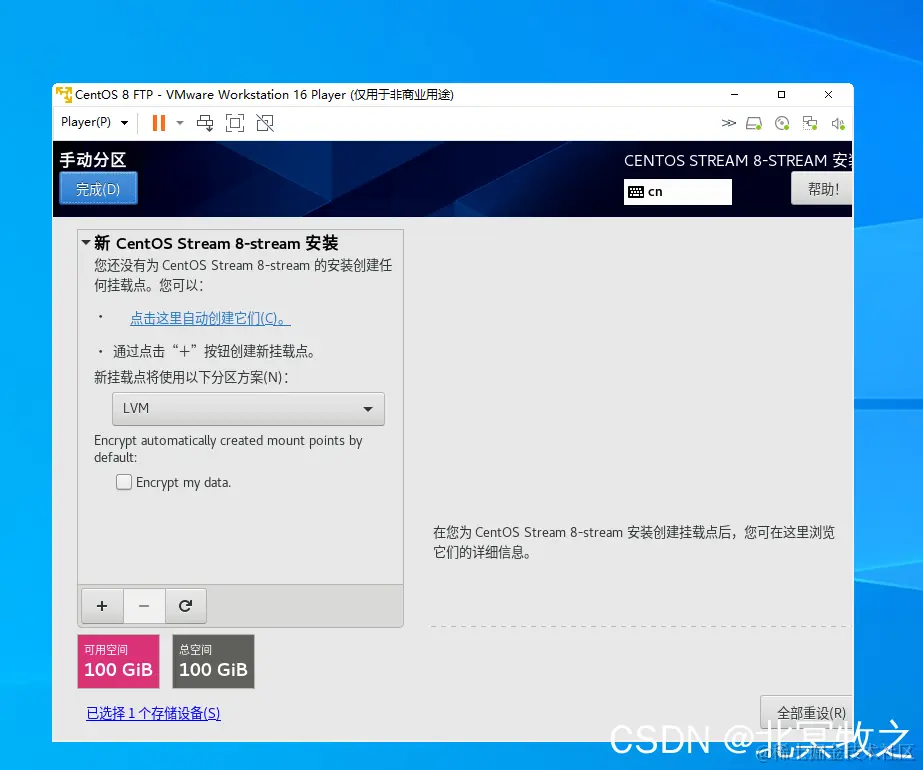Open the network adapter device icon
The image size is (923, 770).
(810, 123)
